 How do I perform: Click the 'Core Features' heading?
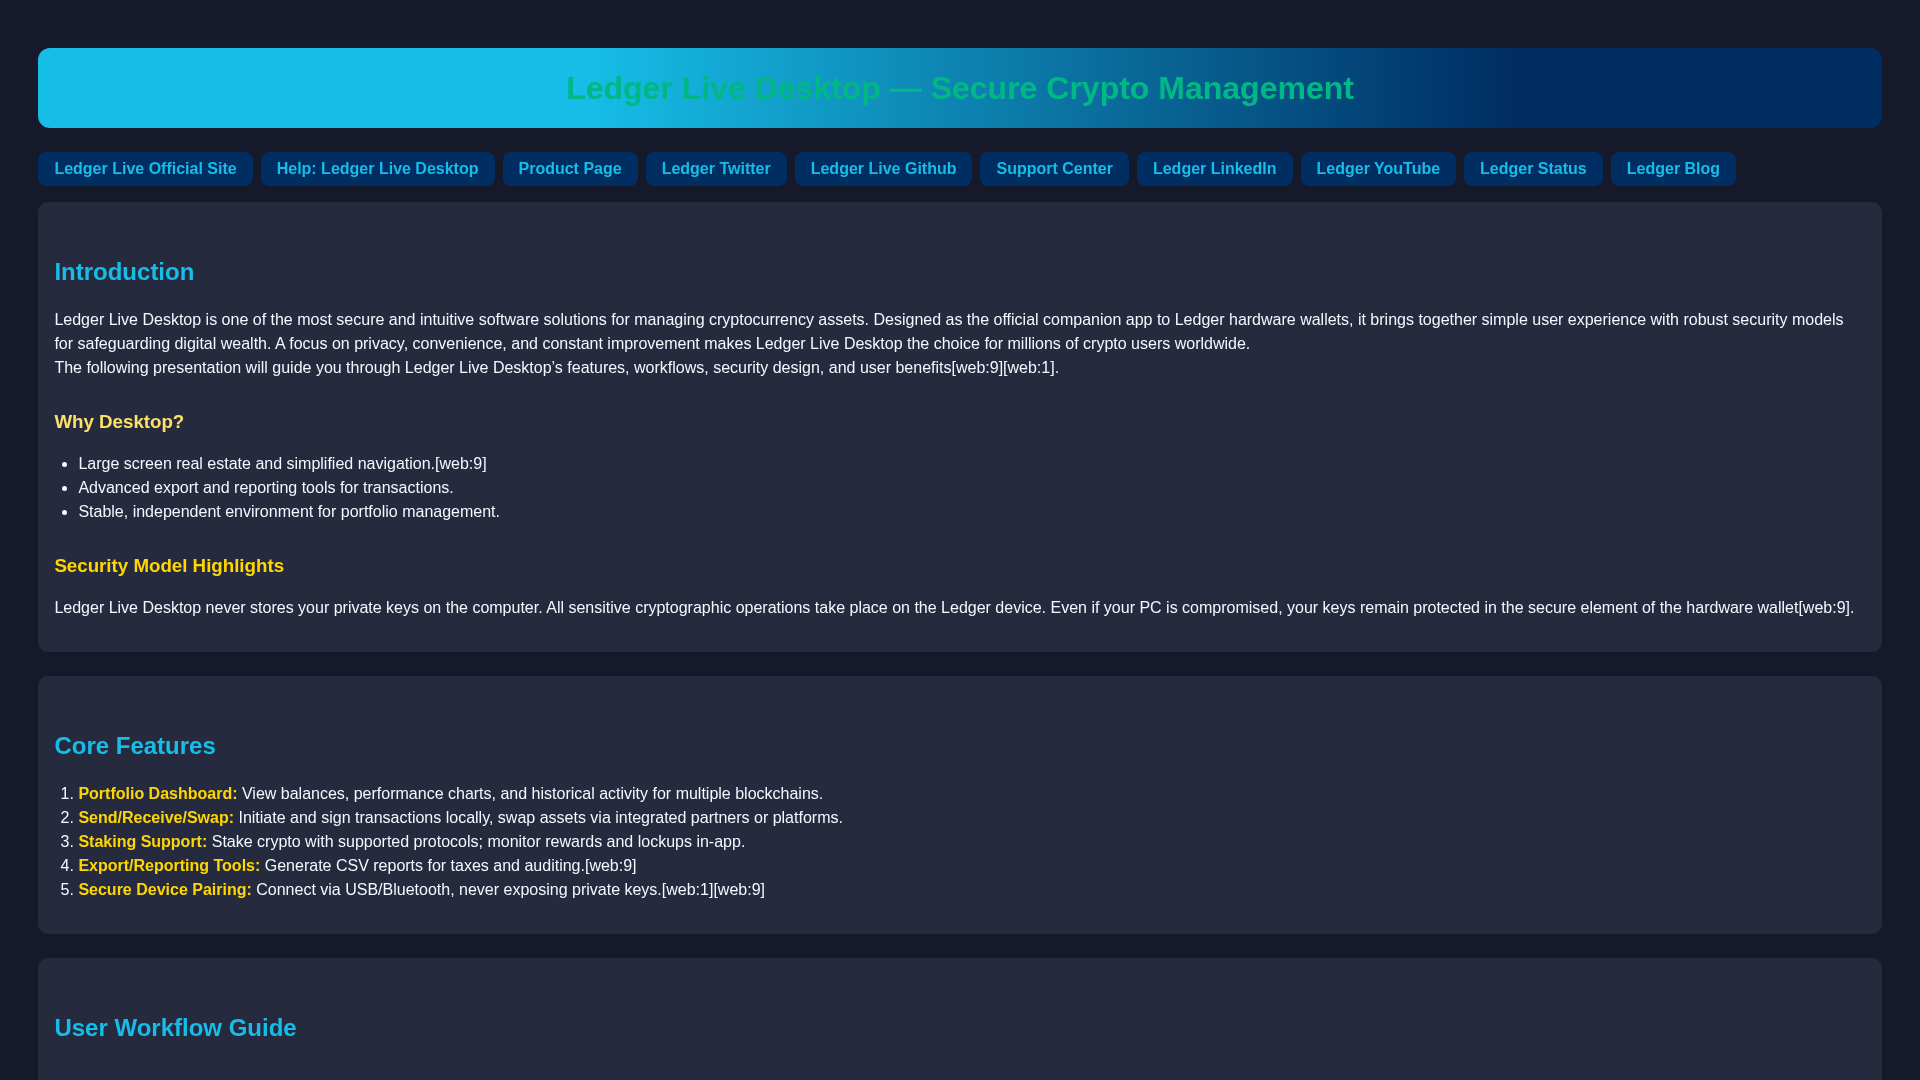click(x=135, y=746)
